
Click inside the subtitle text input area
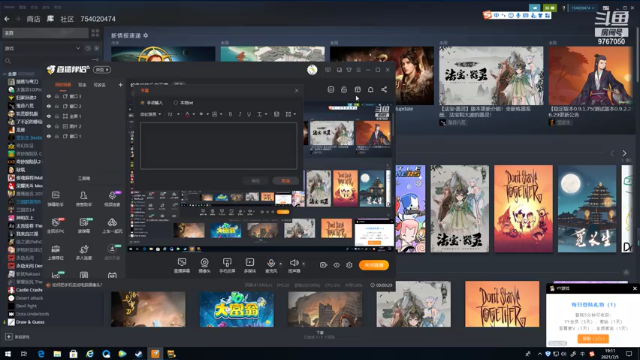218,146
